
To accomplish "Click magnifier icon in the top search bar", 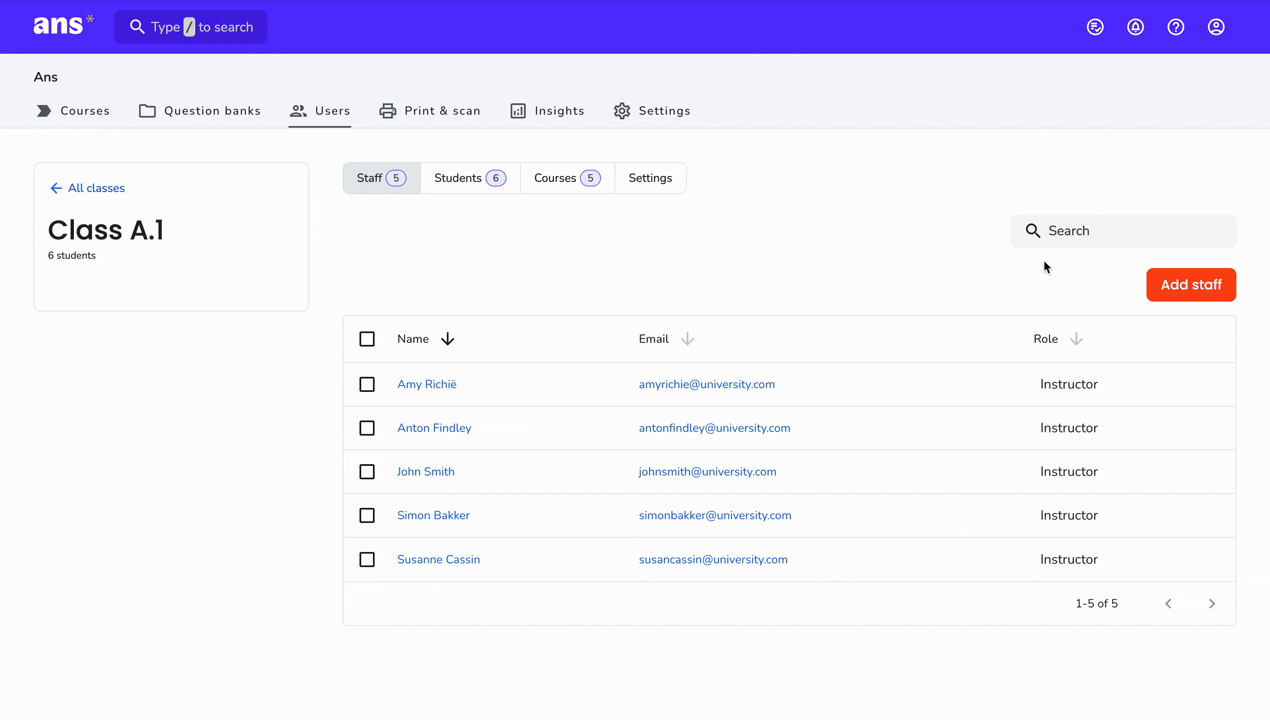I will [137, 27].
